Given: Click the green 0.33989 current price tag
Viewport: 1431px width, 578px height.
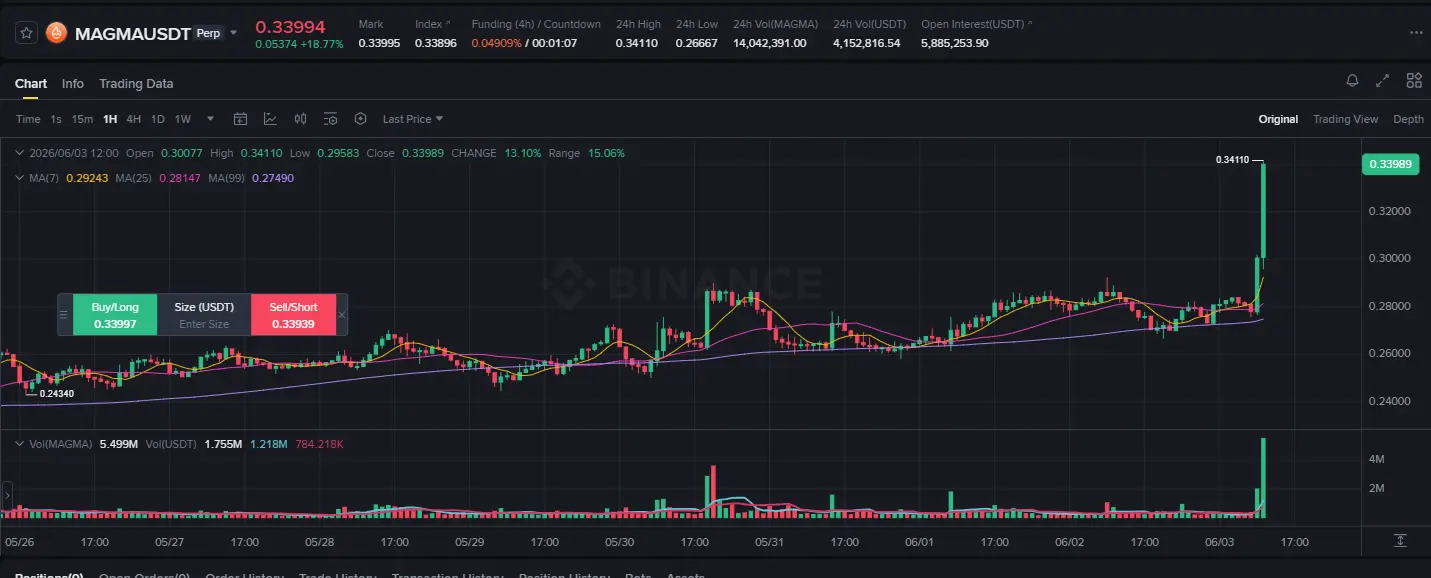Looking at the screenshot, I should [x=1390, y=164].
